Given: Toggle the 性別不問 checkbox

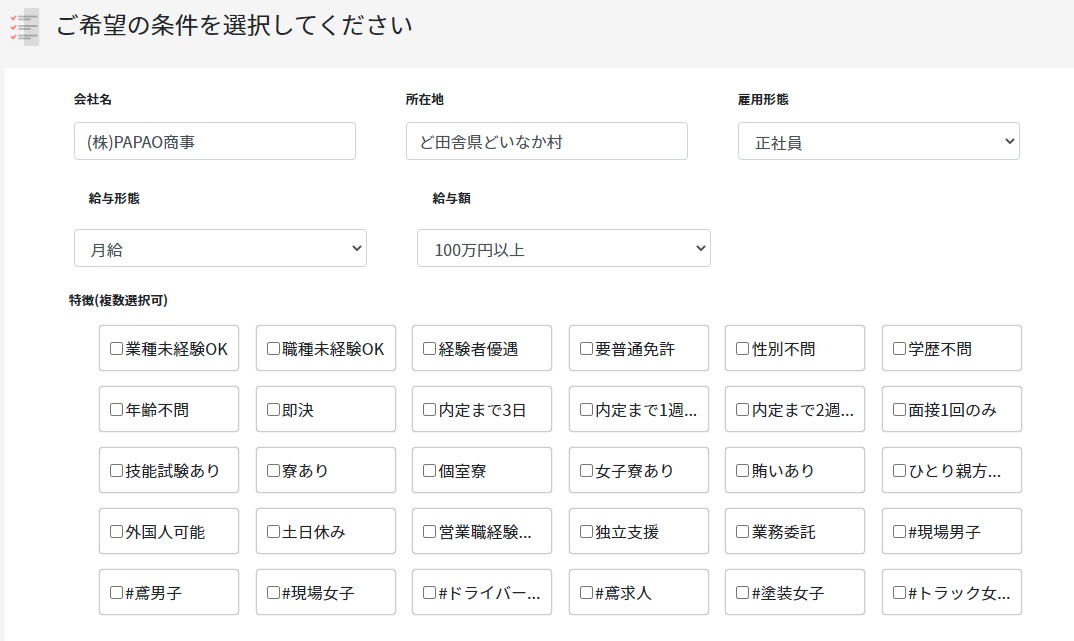Looking at the screenshot, I should click(743, 349).
